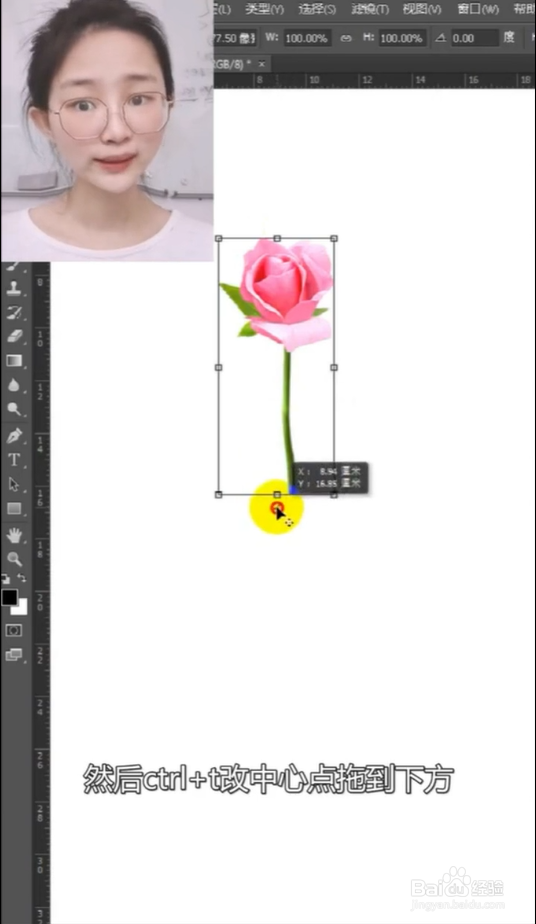Select the History Brush tool
Image resolution: width=536 pixels, height=924 pixels.
coord(14,312)
